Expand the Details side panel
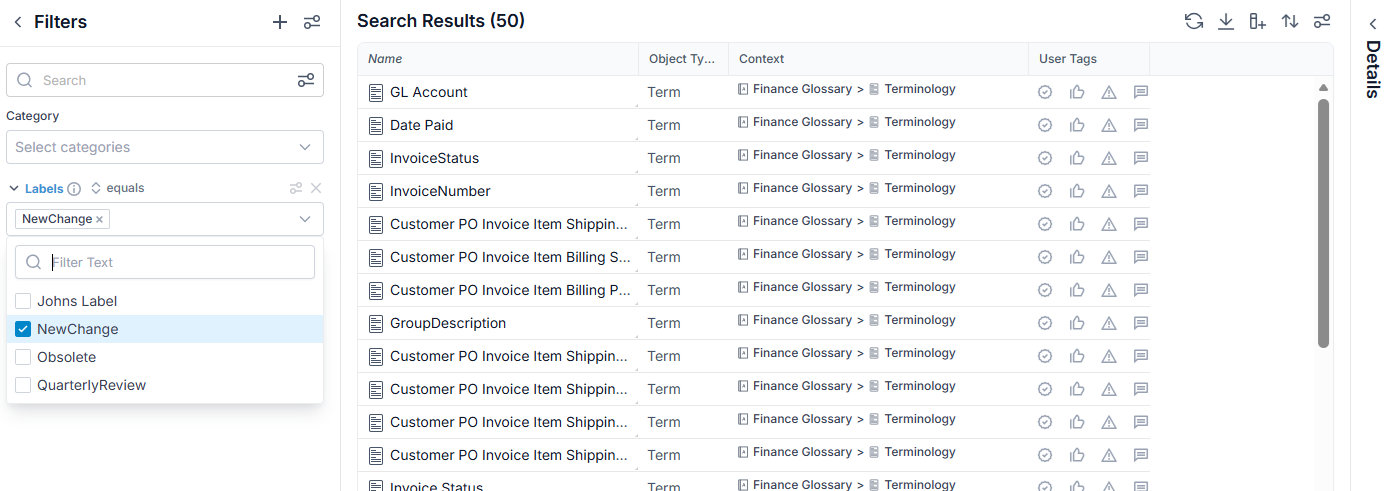Image resolution: width=1390 pixels, height=491 pixels. tap(1373, 23)
